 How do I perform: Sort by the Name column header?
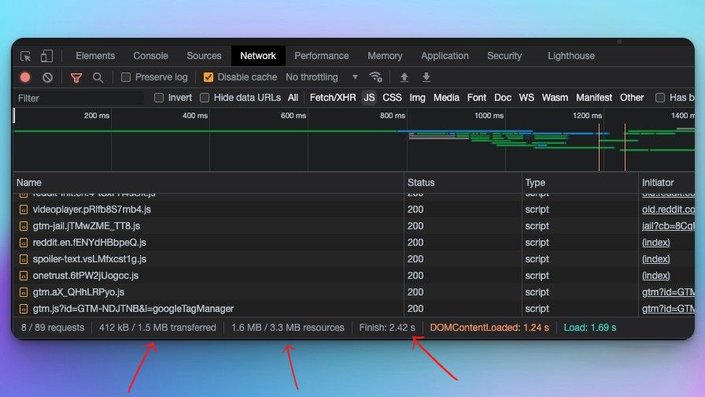[x=209, y=183]
